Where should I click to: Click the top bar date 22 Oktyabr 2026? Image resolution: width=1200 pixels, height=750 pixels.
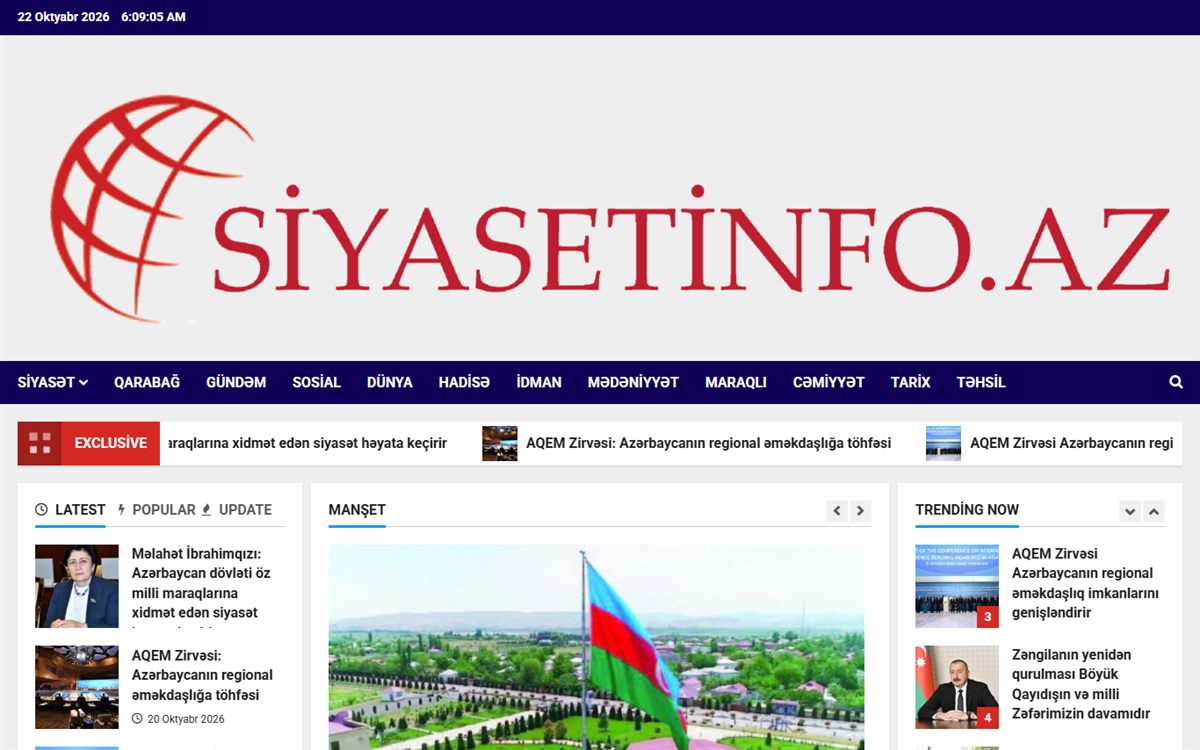[64, 17]
